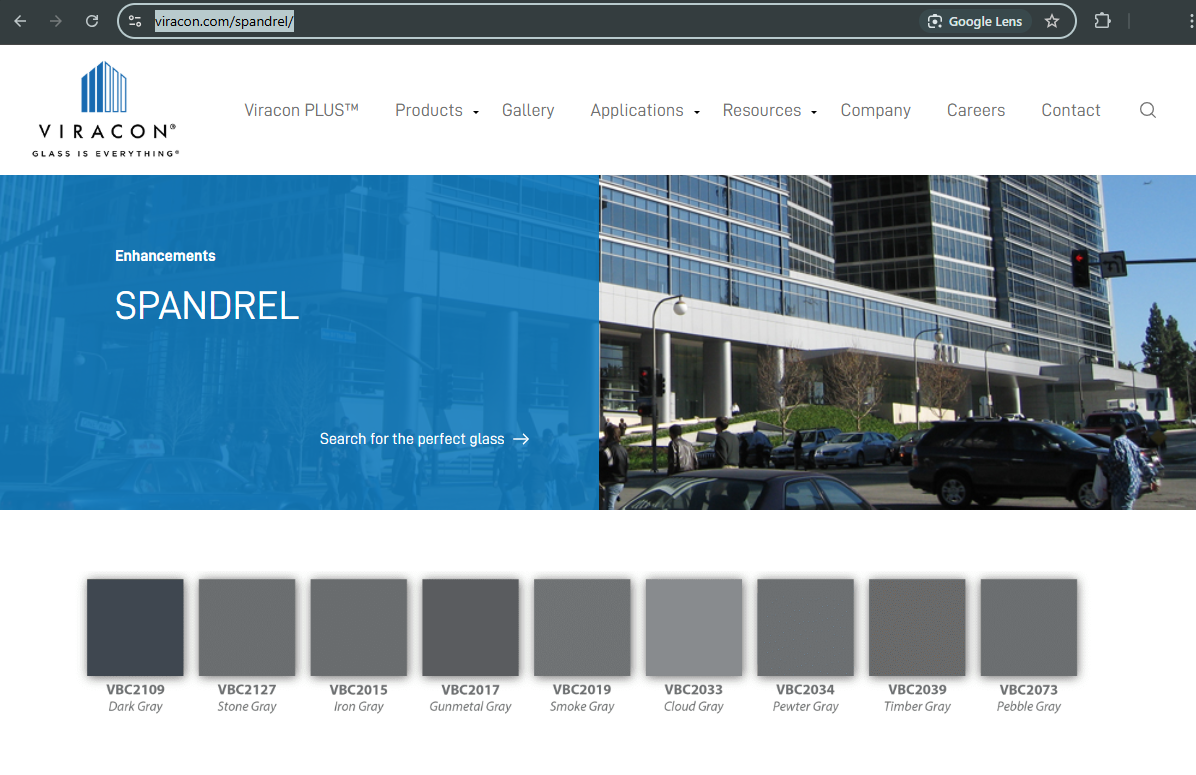
Task: Choose the VBC2039 Timber Gray swatch
Action: pos(917,627)
